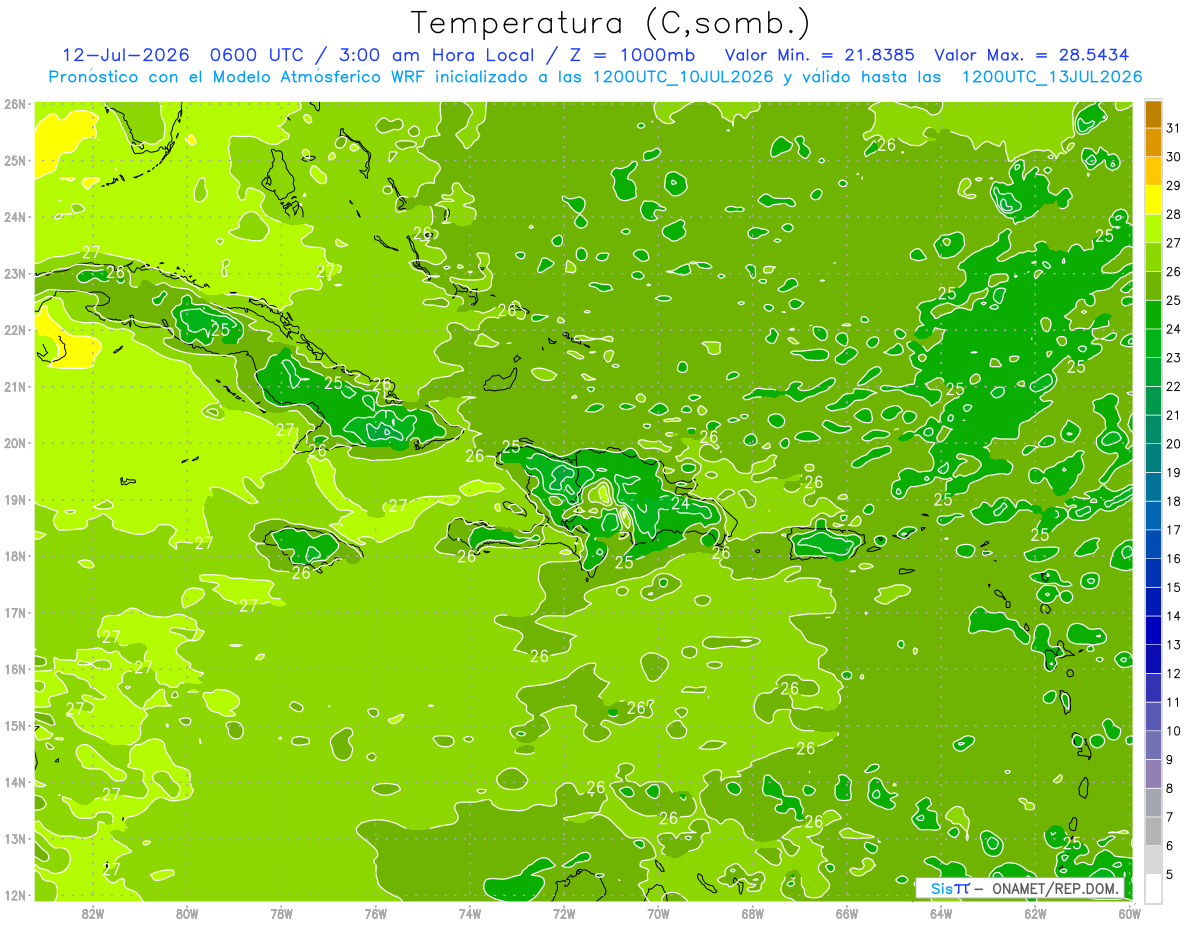Click the "1200UTC_13JUL2026" valid-until time
This screenshot has width=1200, height=927.
[1052, 76]
